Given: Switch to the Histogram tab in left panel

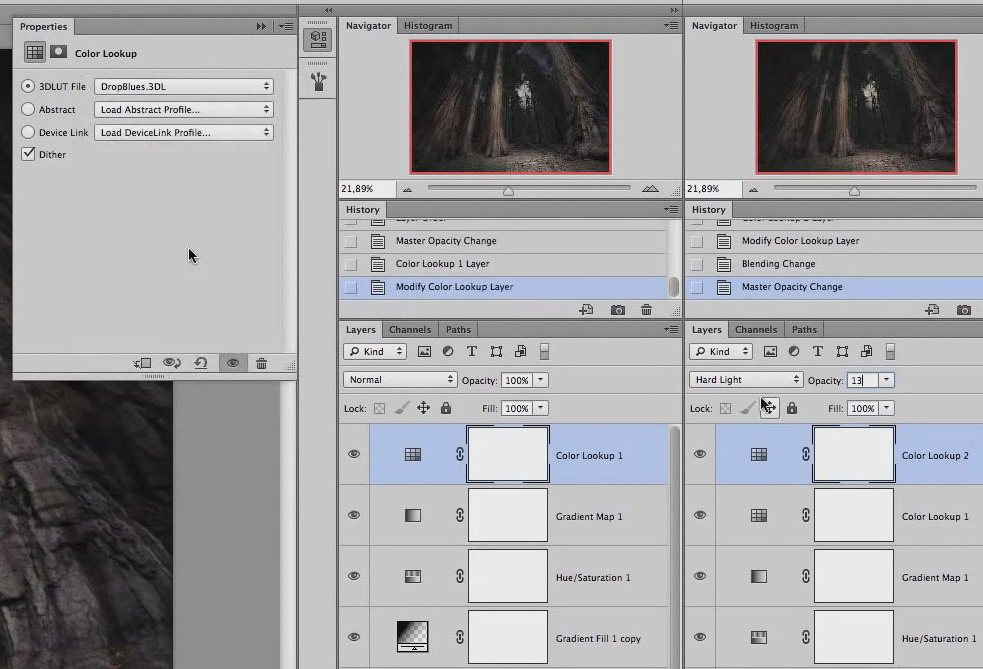Looking at the screenshot, I should [x=429, y=25].
